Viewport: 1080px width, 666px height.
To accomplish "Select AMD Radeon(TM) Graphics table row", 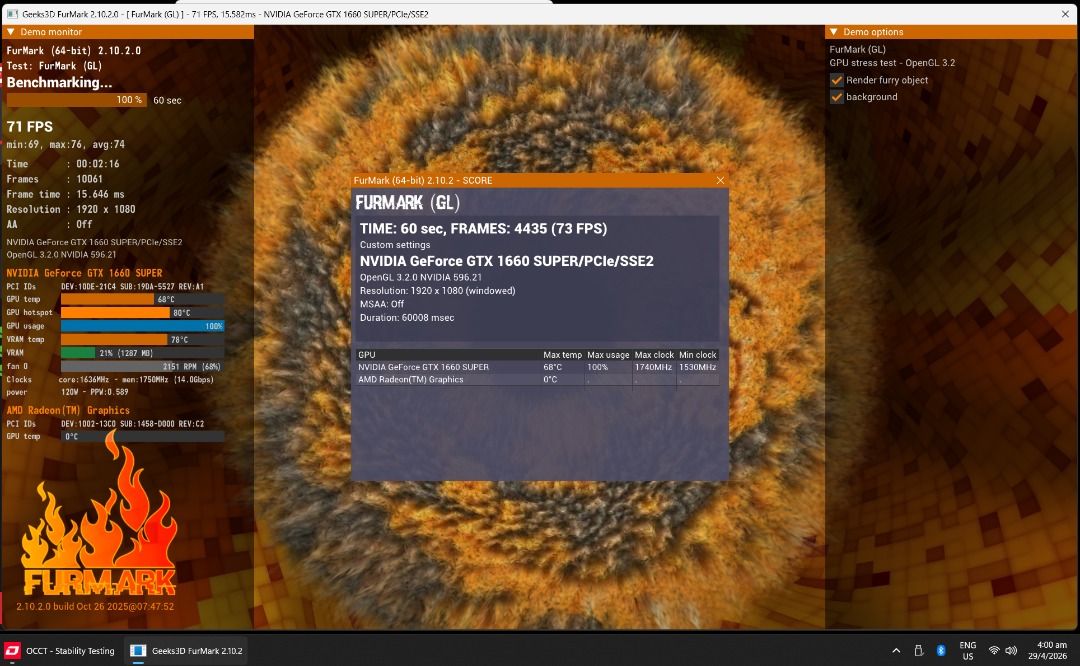I will 537,380.
